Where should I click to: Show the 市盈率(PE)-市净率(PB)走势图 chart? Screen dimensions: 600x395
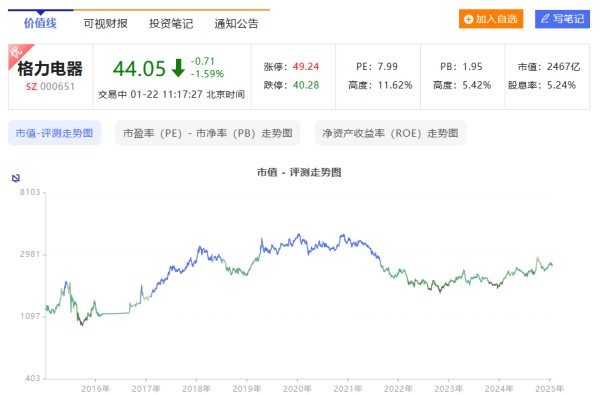click(x=208, y=133)
